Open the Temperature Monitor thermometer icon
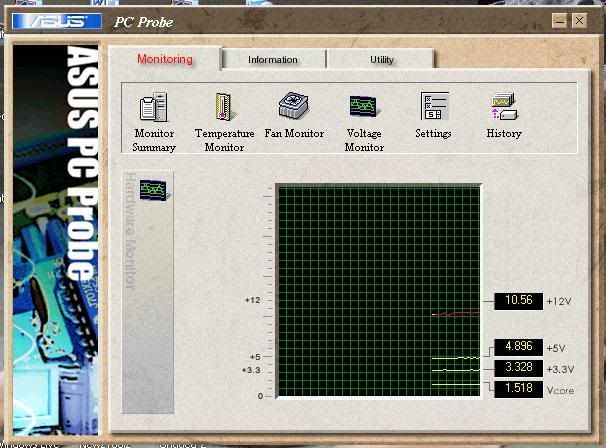 (224, 107)
